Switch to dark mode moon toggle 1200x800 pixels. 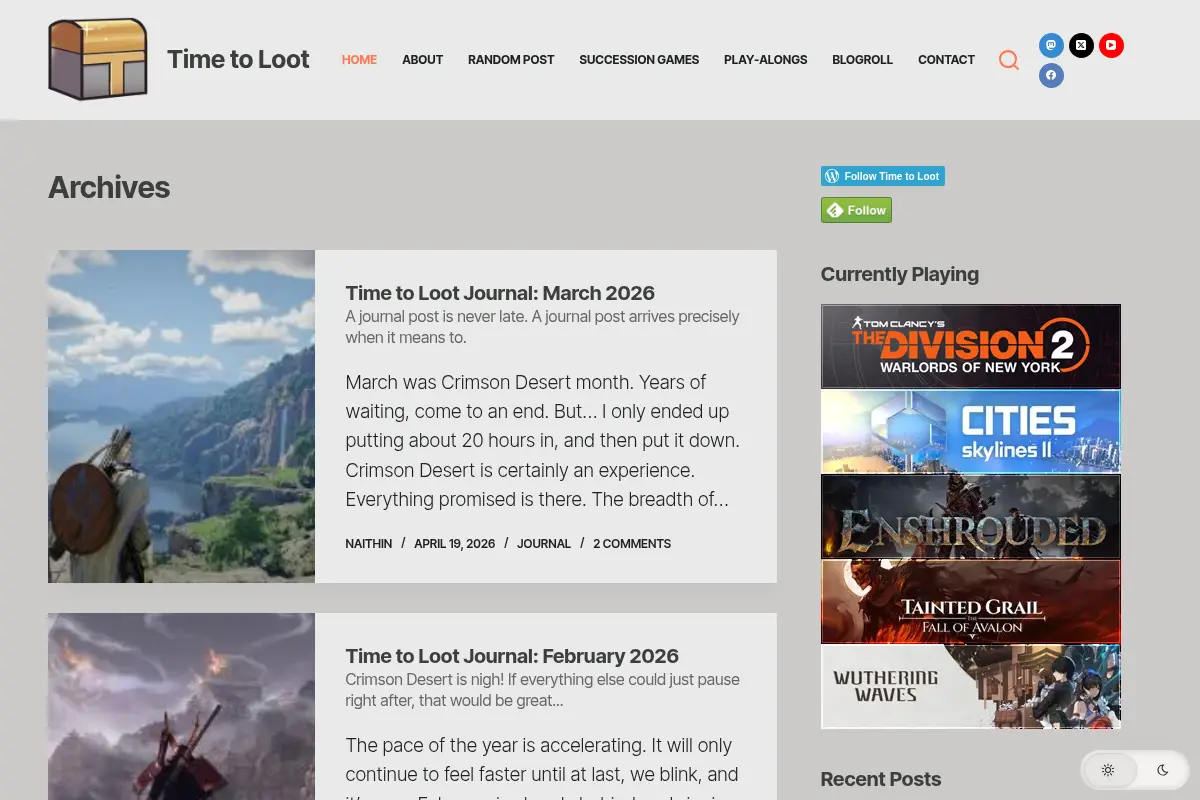pos(1163,770)
